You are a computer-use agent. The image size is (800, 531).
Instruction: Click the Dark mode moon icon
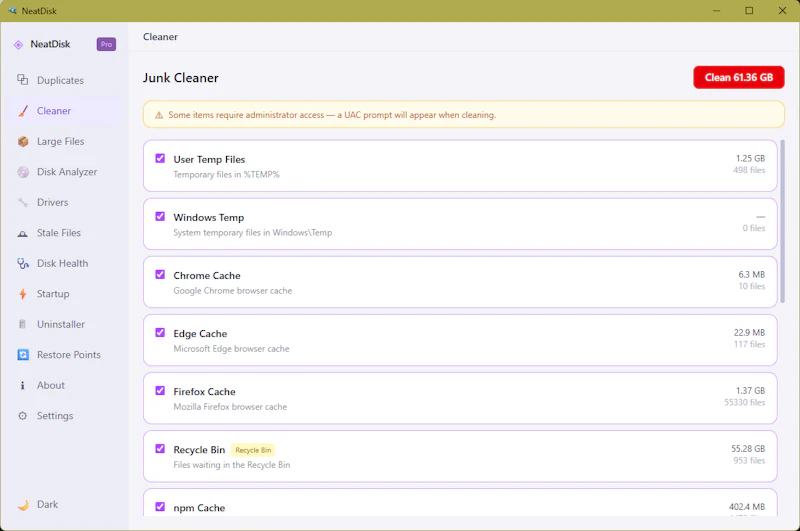pos(23,504)
